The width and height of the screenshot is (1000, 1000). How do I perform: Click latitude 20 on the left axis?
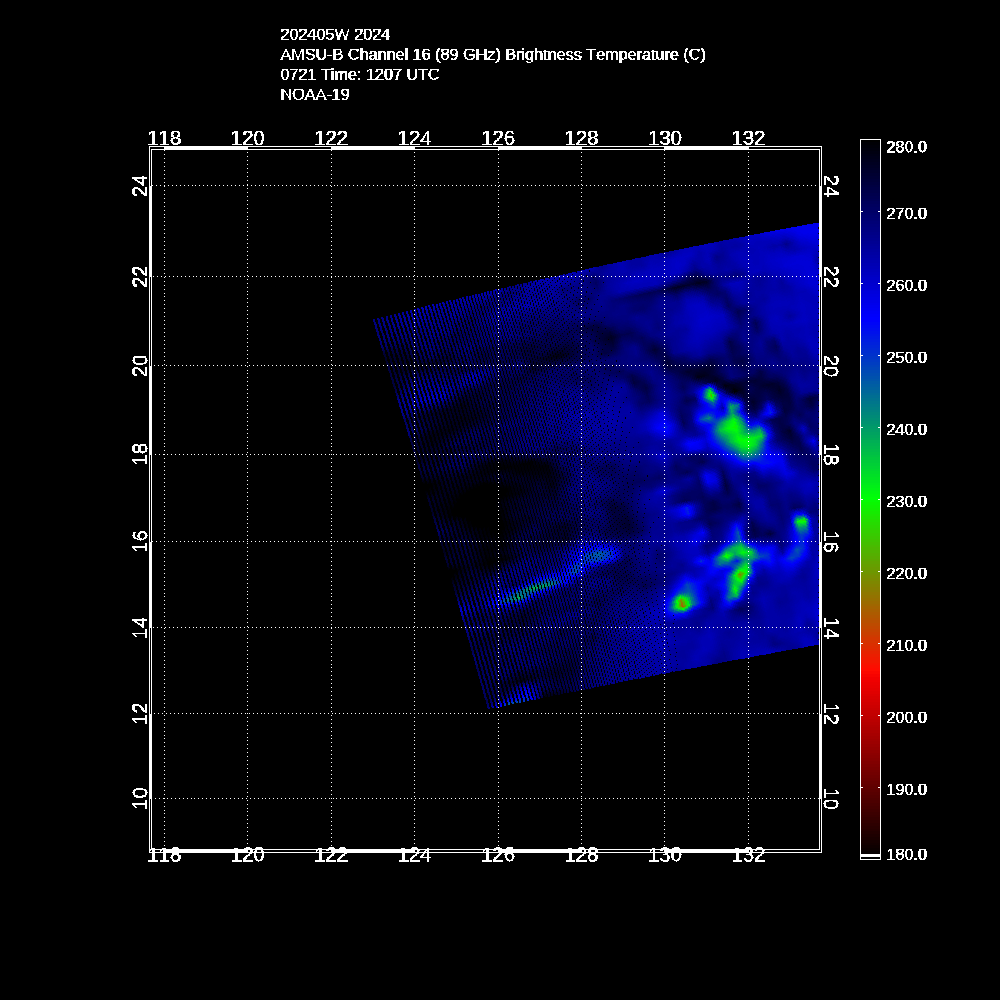(x=140, y=365)
